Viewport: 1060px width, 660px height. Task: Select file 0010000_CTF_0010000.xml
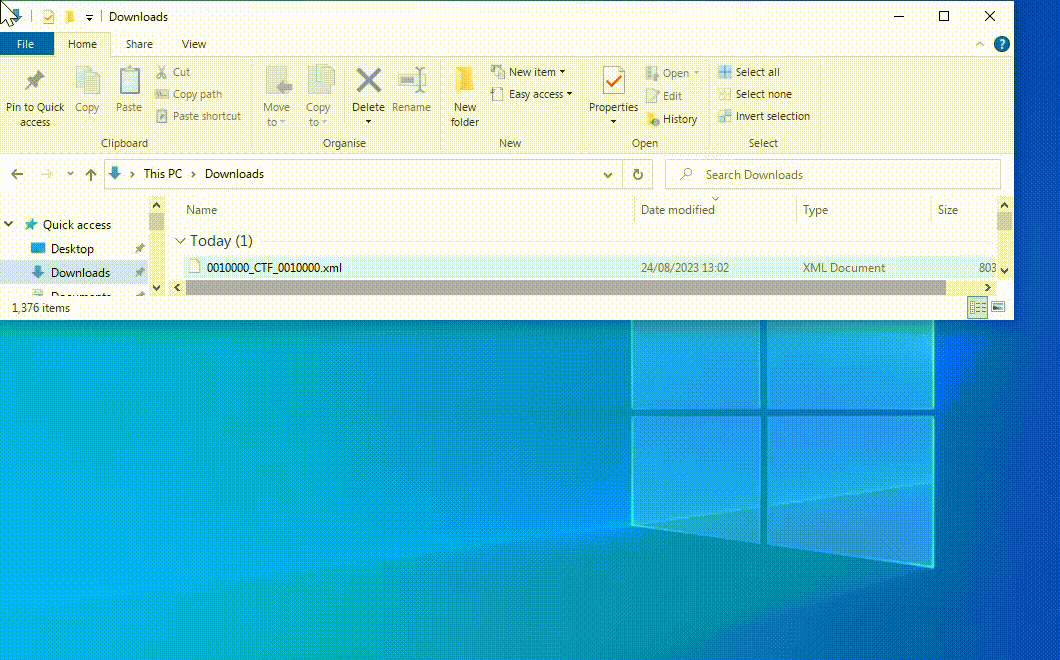point(274,268)
